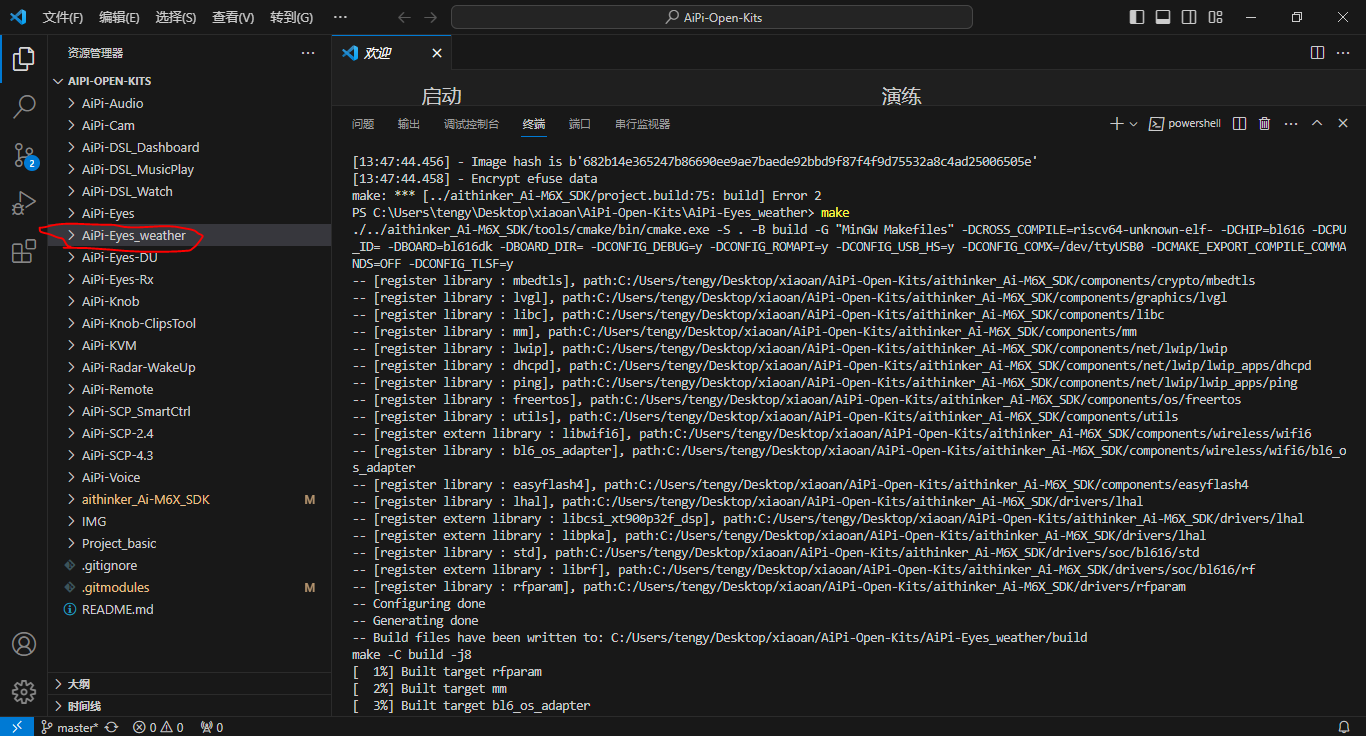The image size is (1366, 736).
Task: Open the 转到(G) menu
Action: (291, 17)
